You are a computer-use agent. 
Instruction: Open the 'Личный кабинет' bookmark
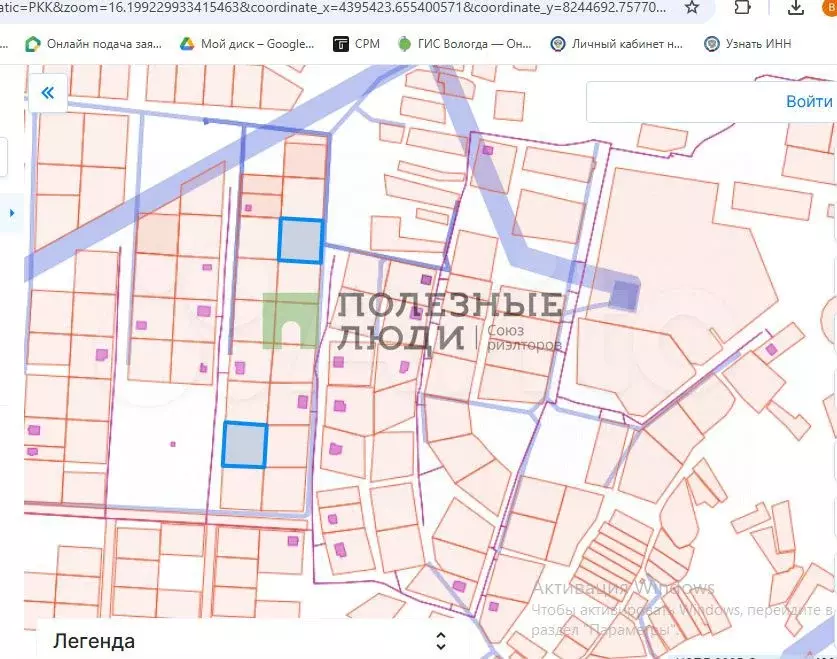pyautogui.click(x=616, y=44)
